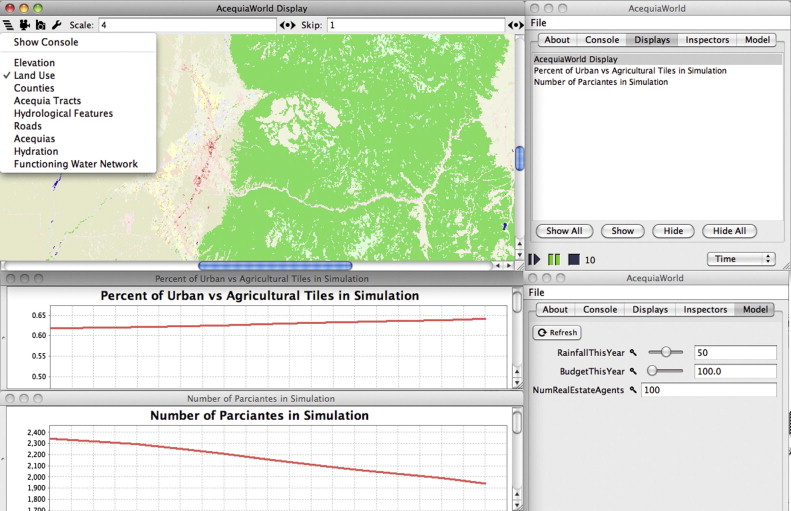Click the movie camera record icon
Viewport: 791px width, 511px height.
(24, 25)
